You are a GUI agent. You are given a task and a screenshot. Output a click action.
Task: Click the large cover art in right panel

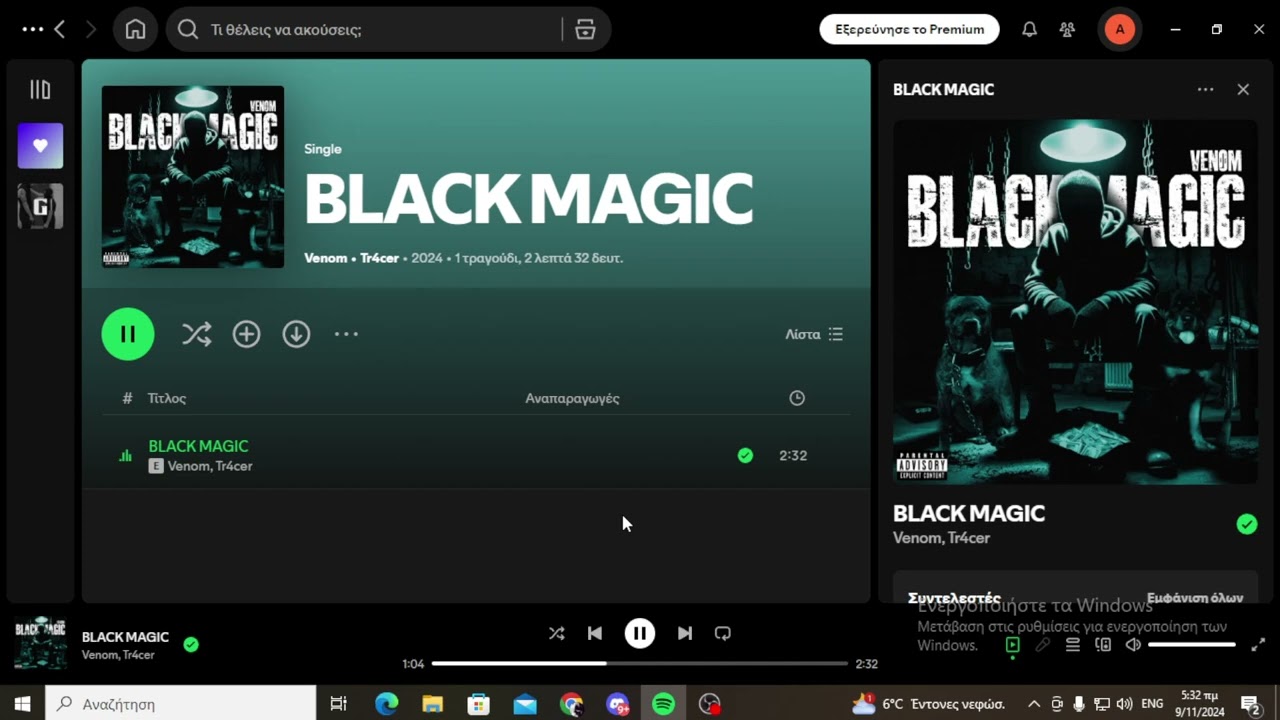click(1075, 302)
